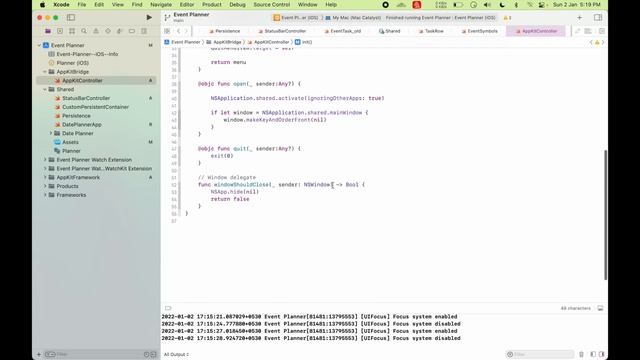Collapse the AppKitBridge group
640x360 pixels.
(x=45, y=72)
